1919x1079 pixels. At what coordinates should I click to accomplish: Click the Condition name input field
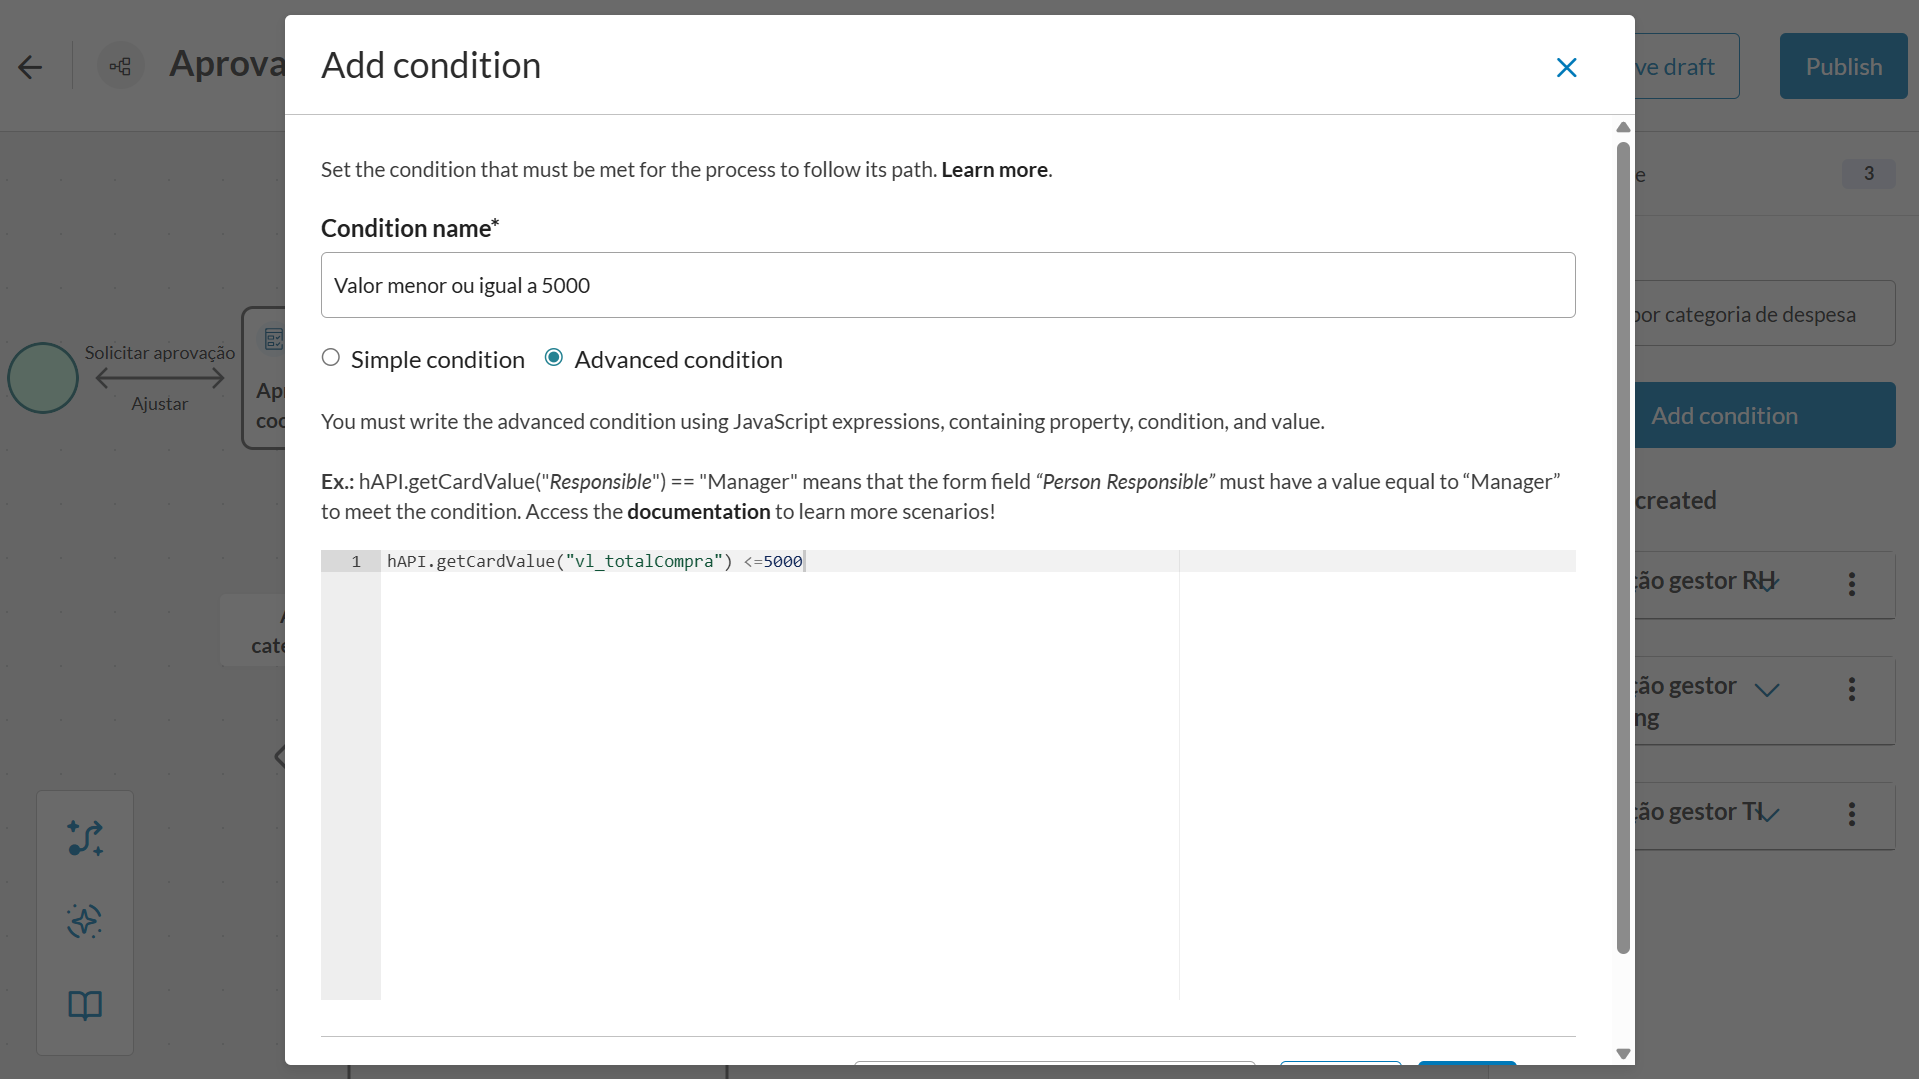coord(947,286)
